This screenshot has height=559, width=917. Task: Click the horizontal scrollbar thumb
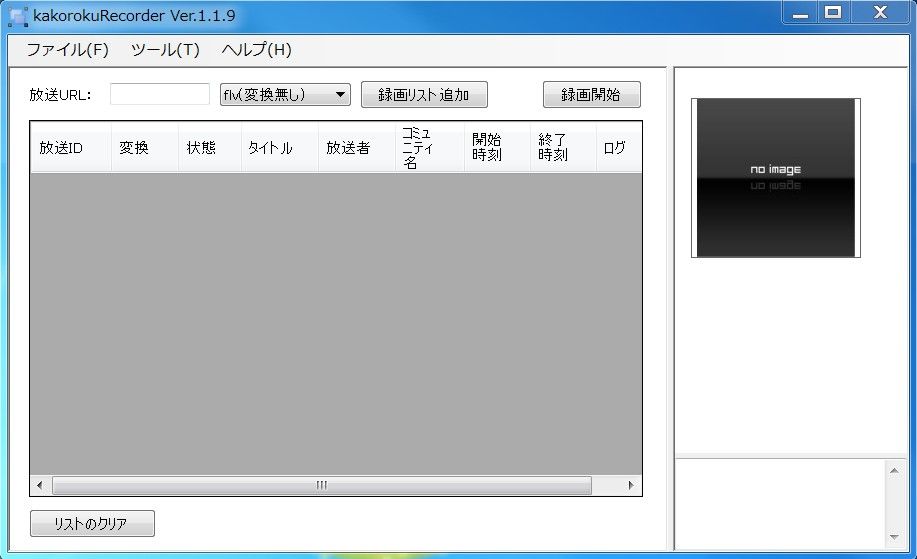(322, 485)
